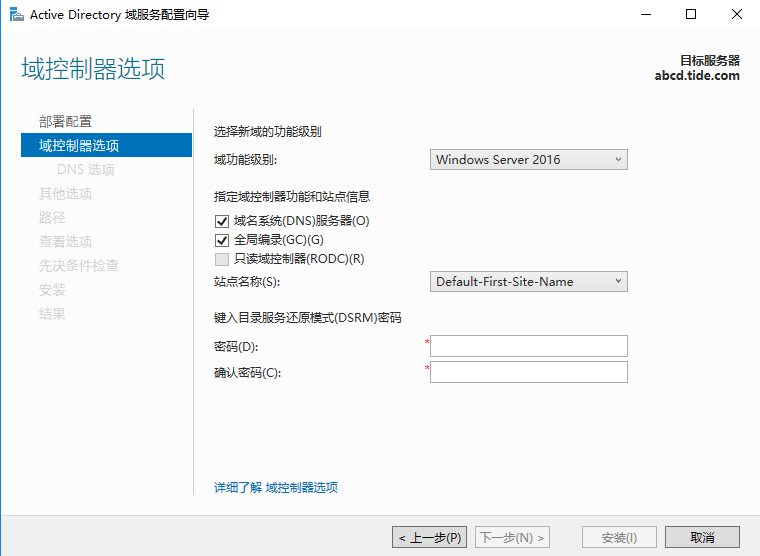This screenshot has width=760, height=556.
Task: Click the 键入目录服务还原模式(DSRM)密码 text
Action: 308,318
